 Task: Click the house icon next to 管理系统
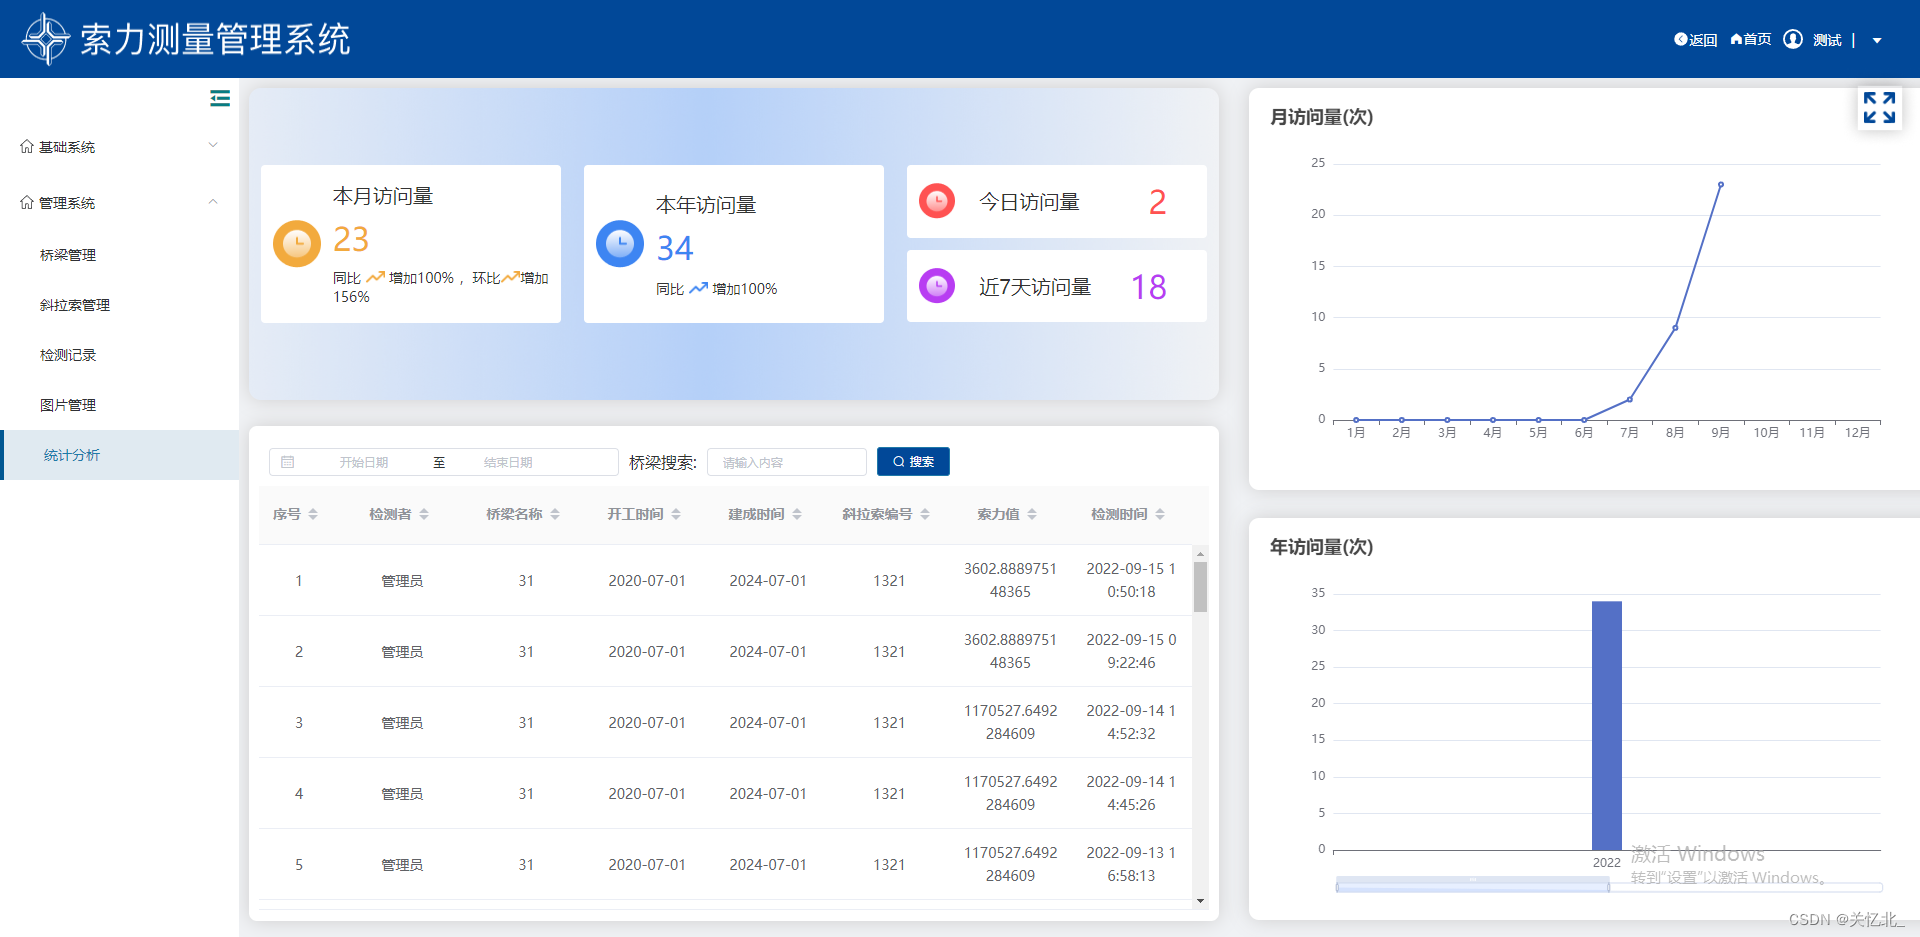click(x=28, y=202)
